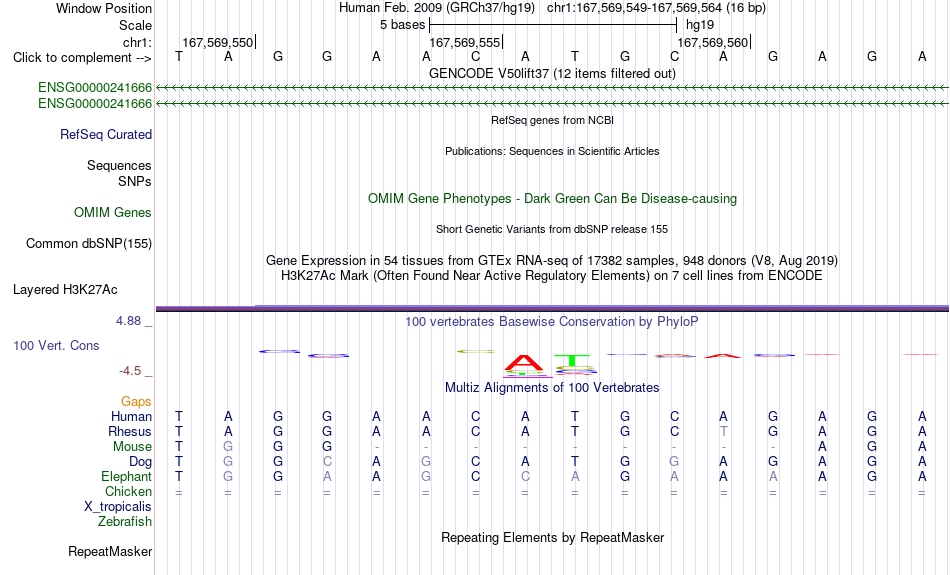Click the 5 bases scale bar
The image size is (950, 575).
click(x=553, y=25)
